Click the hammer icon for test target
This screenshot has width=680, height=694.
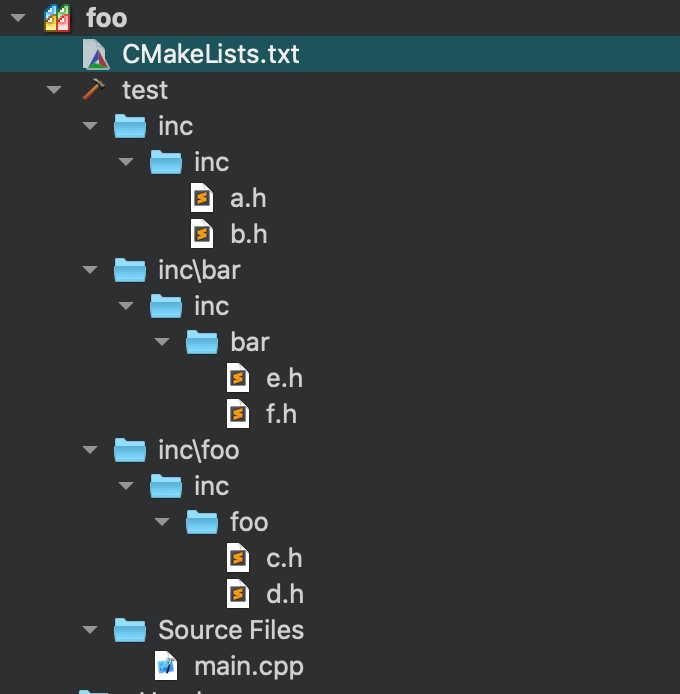point(93,90)
